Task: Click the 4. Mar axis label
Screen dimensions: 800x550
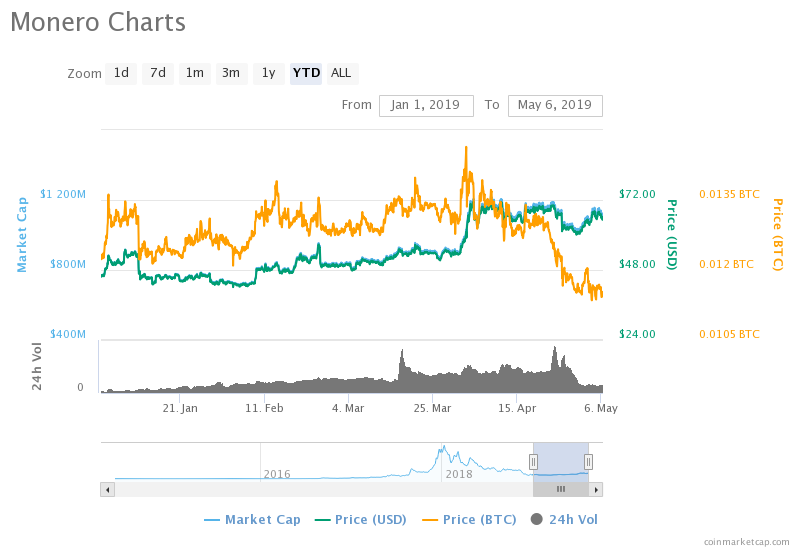Action: [x=348, y=409]
